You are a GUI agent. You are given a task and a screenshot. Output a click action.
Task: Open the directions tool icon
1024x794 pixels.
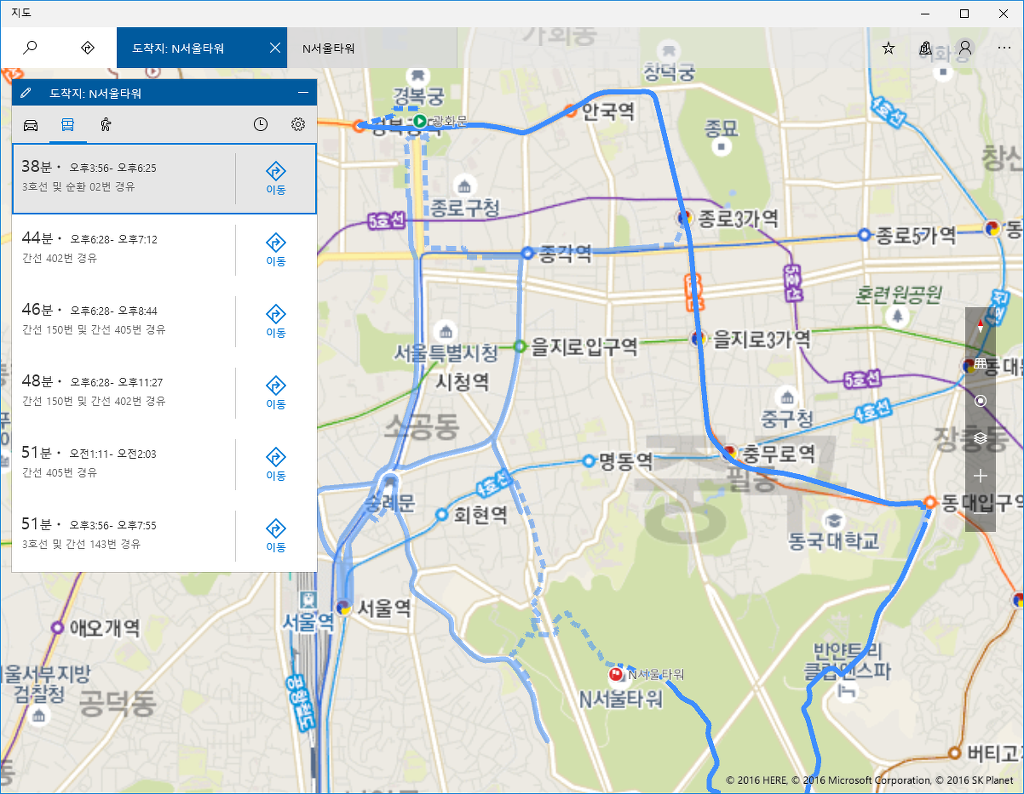tap(87, 46)
